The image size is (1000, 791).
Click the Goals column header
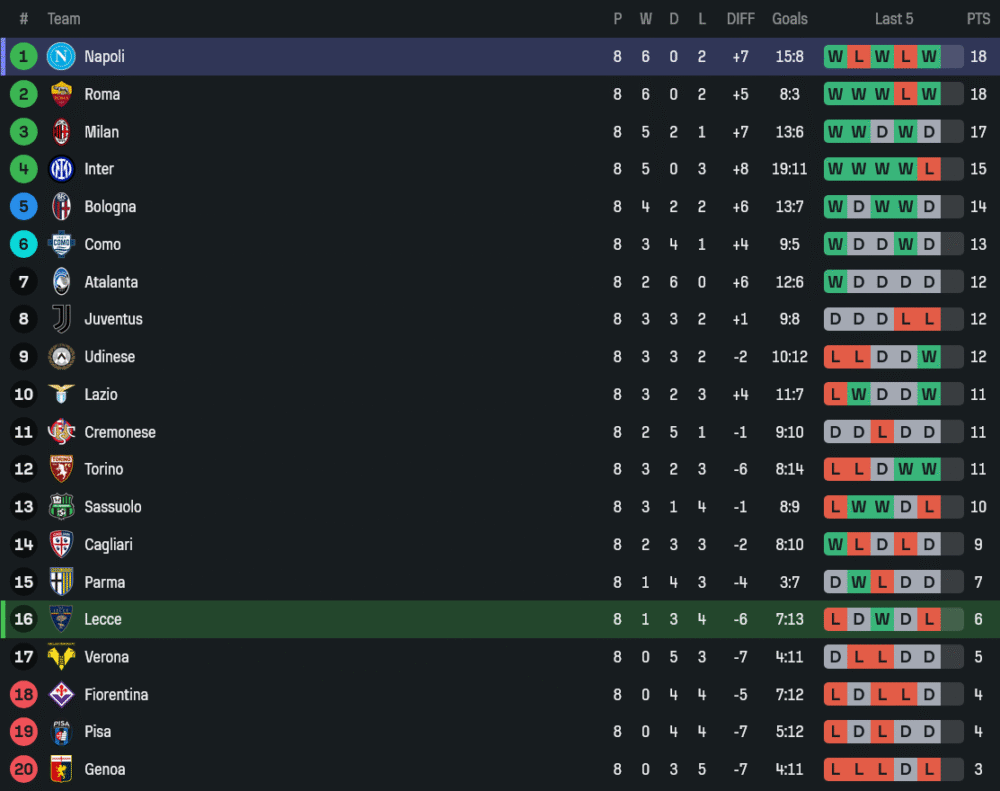pyautogui.click(x=789, y=19)
